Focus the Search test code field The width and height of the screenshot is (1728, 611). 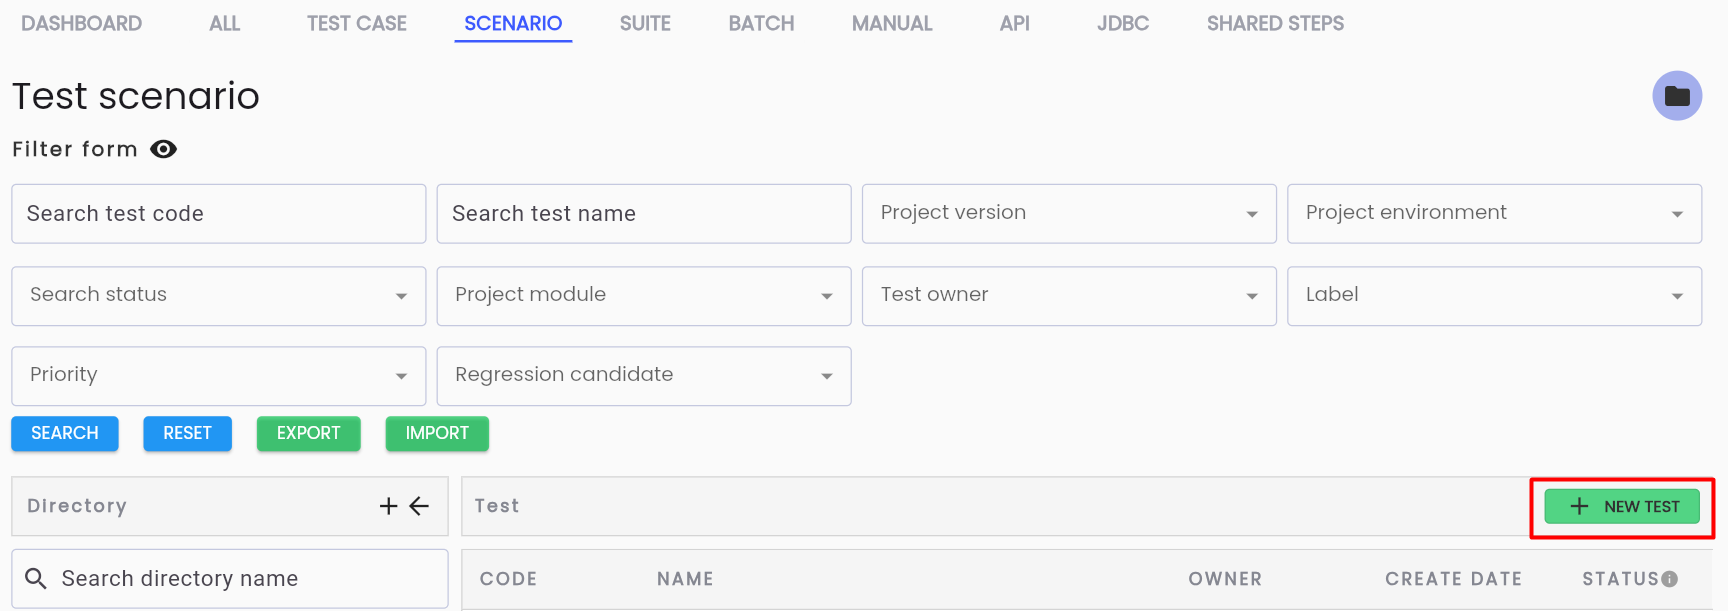[218, 213]
